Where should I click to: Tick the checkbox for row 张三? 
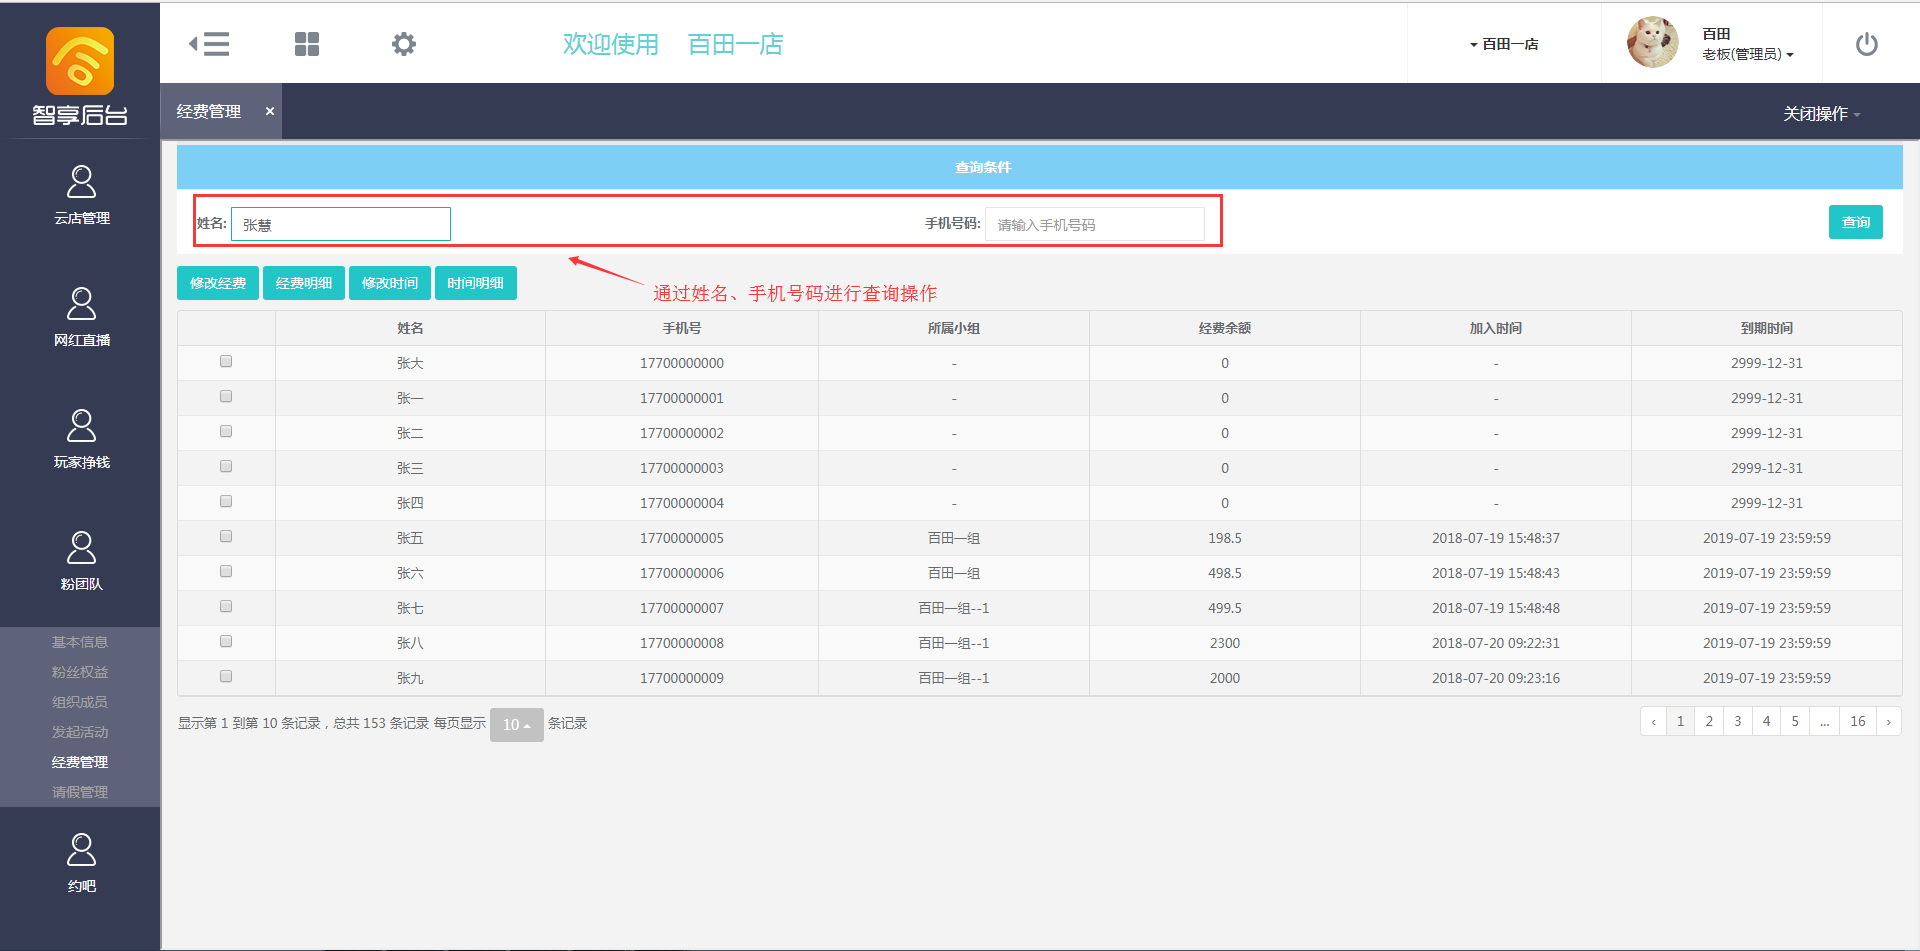(x=226, y=466)
